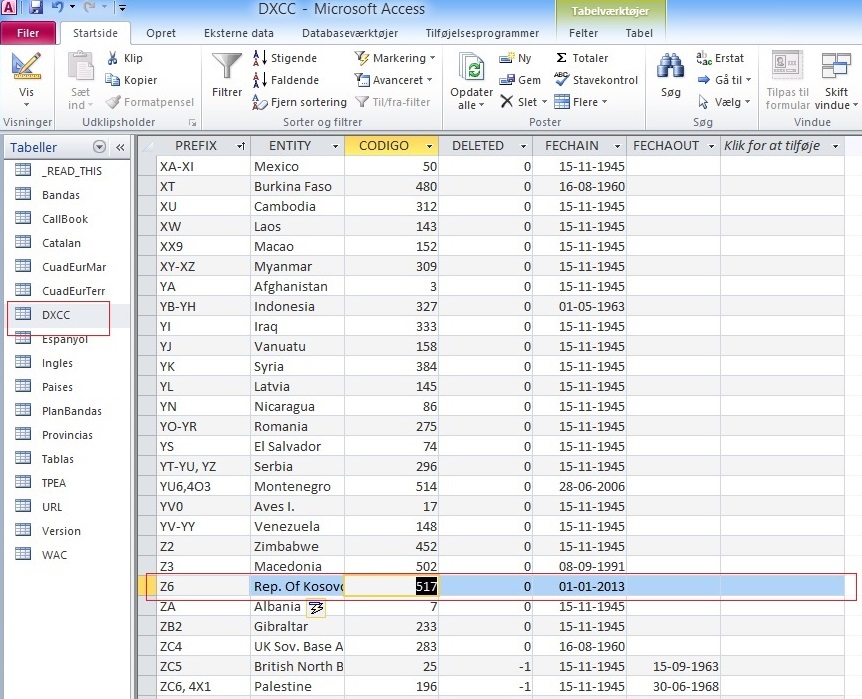Open the Filer tab

tap(28, 33)
